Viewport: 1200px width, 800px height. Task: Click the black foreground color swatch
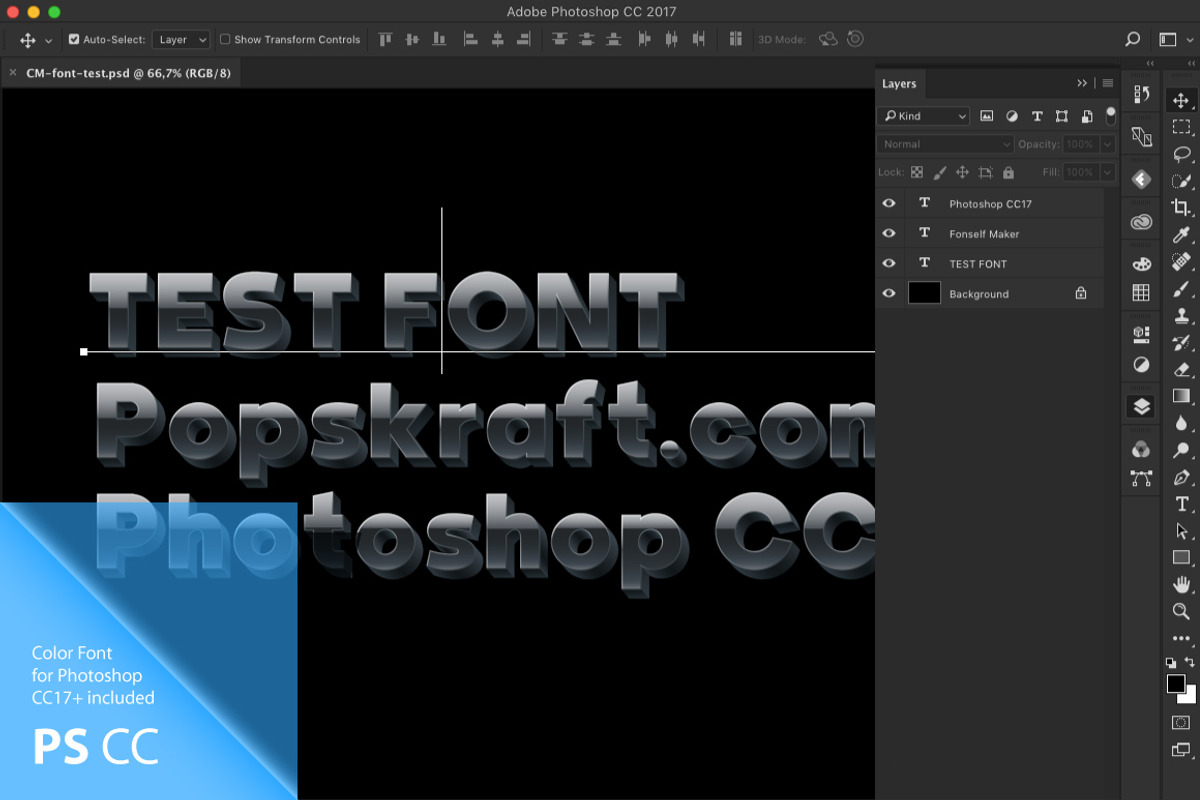pos(1176,684)
